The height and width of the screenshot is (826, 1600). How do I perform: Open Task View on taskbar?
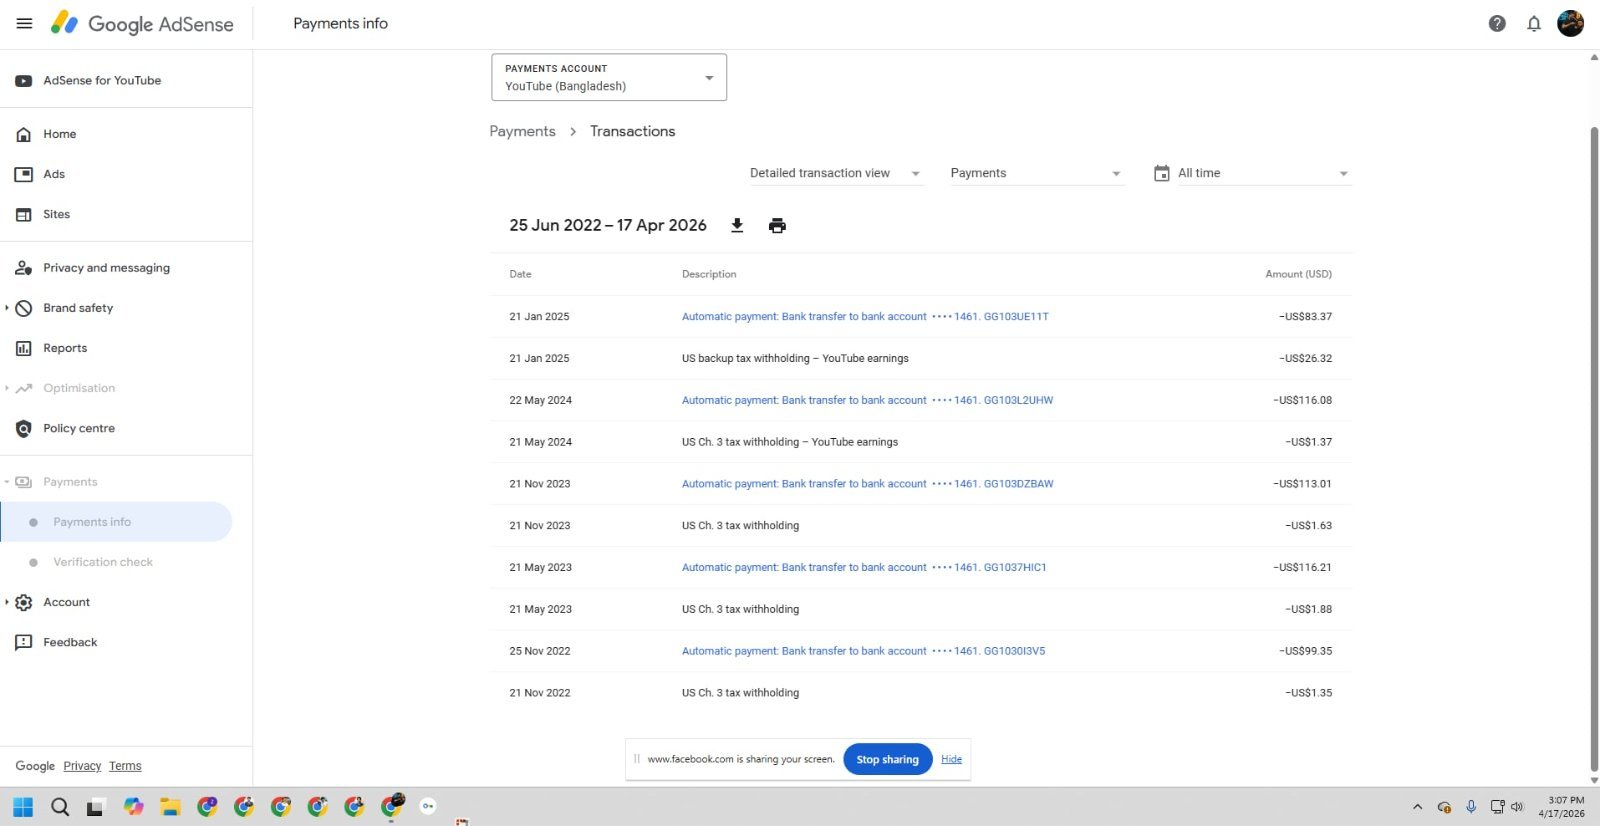coord(95,808)
